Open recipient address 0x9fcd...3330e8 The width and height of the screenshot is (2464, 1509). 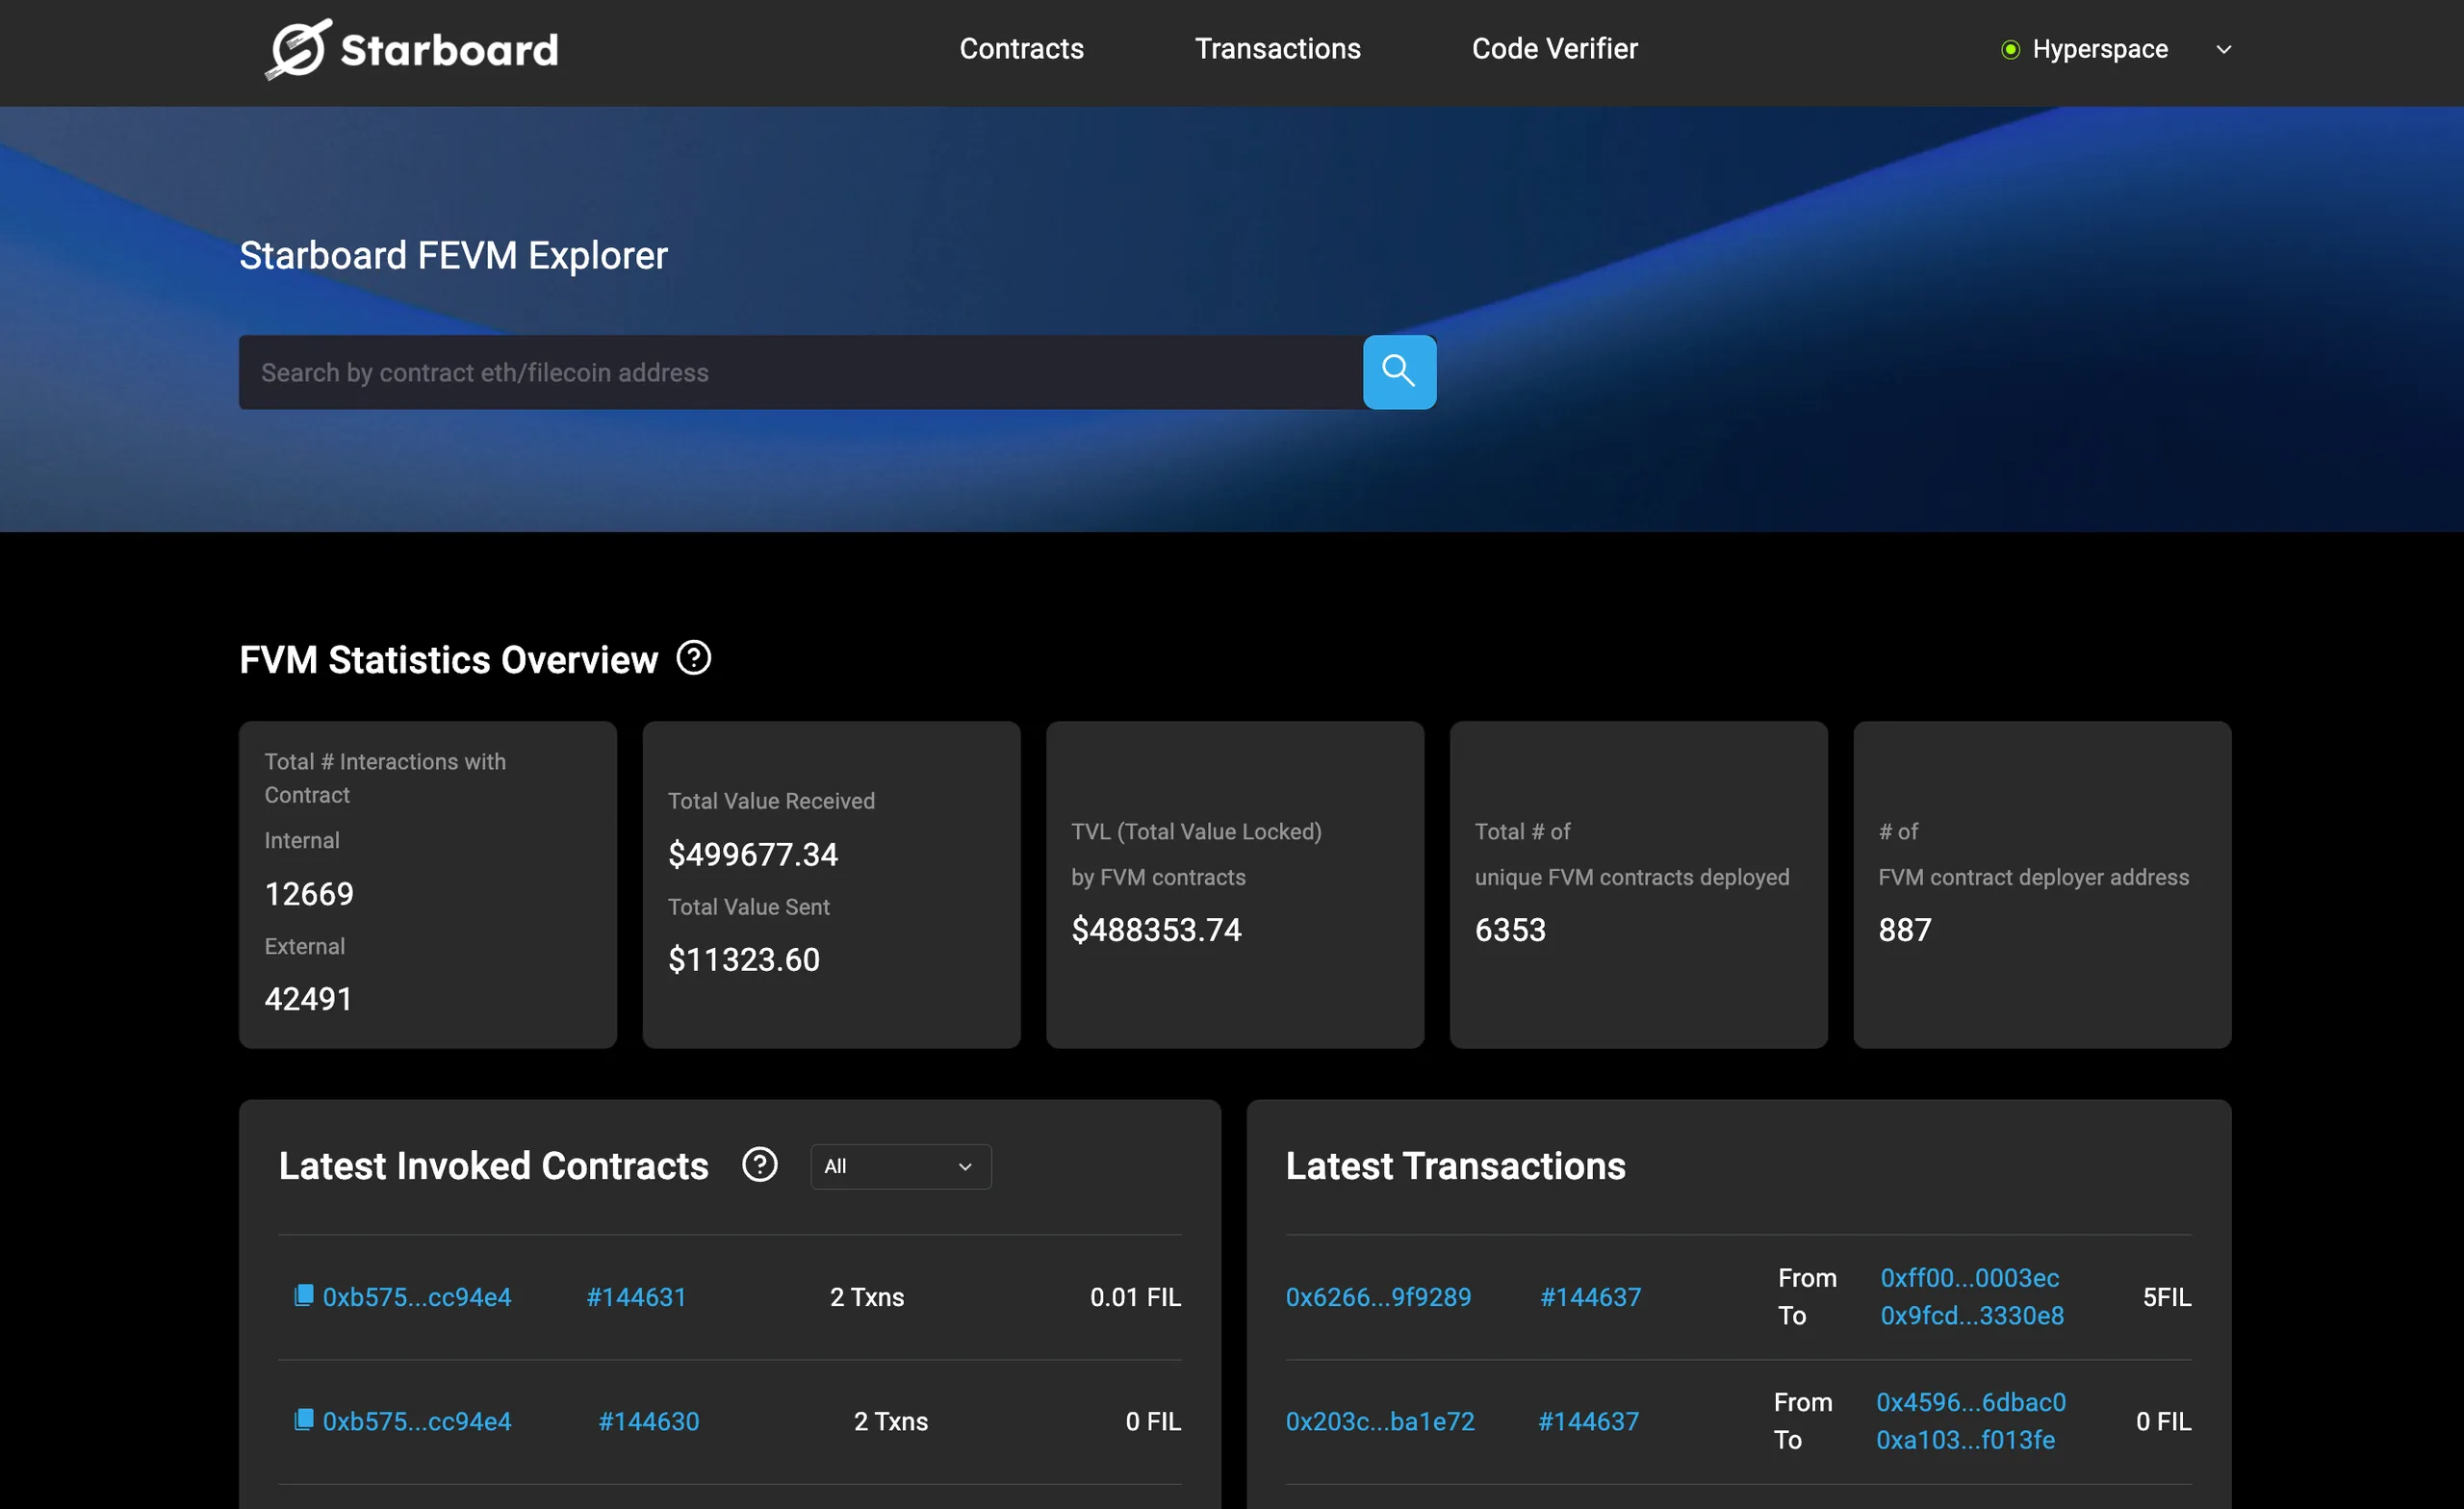[1971, 1316]
